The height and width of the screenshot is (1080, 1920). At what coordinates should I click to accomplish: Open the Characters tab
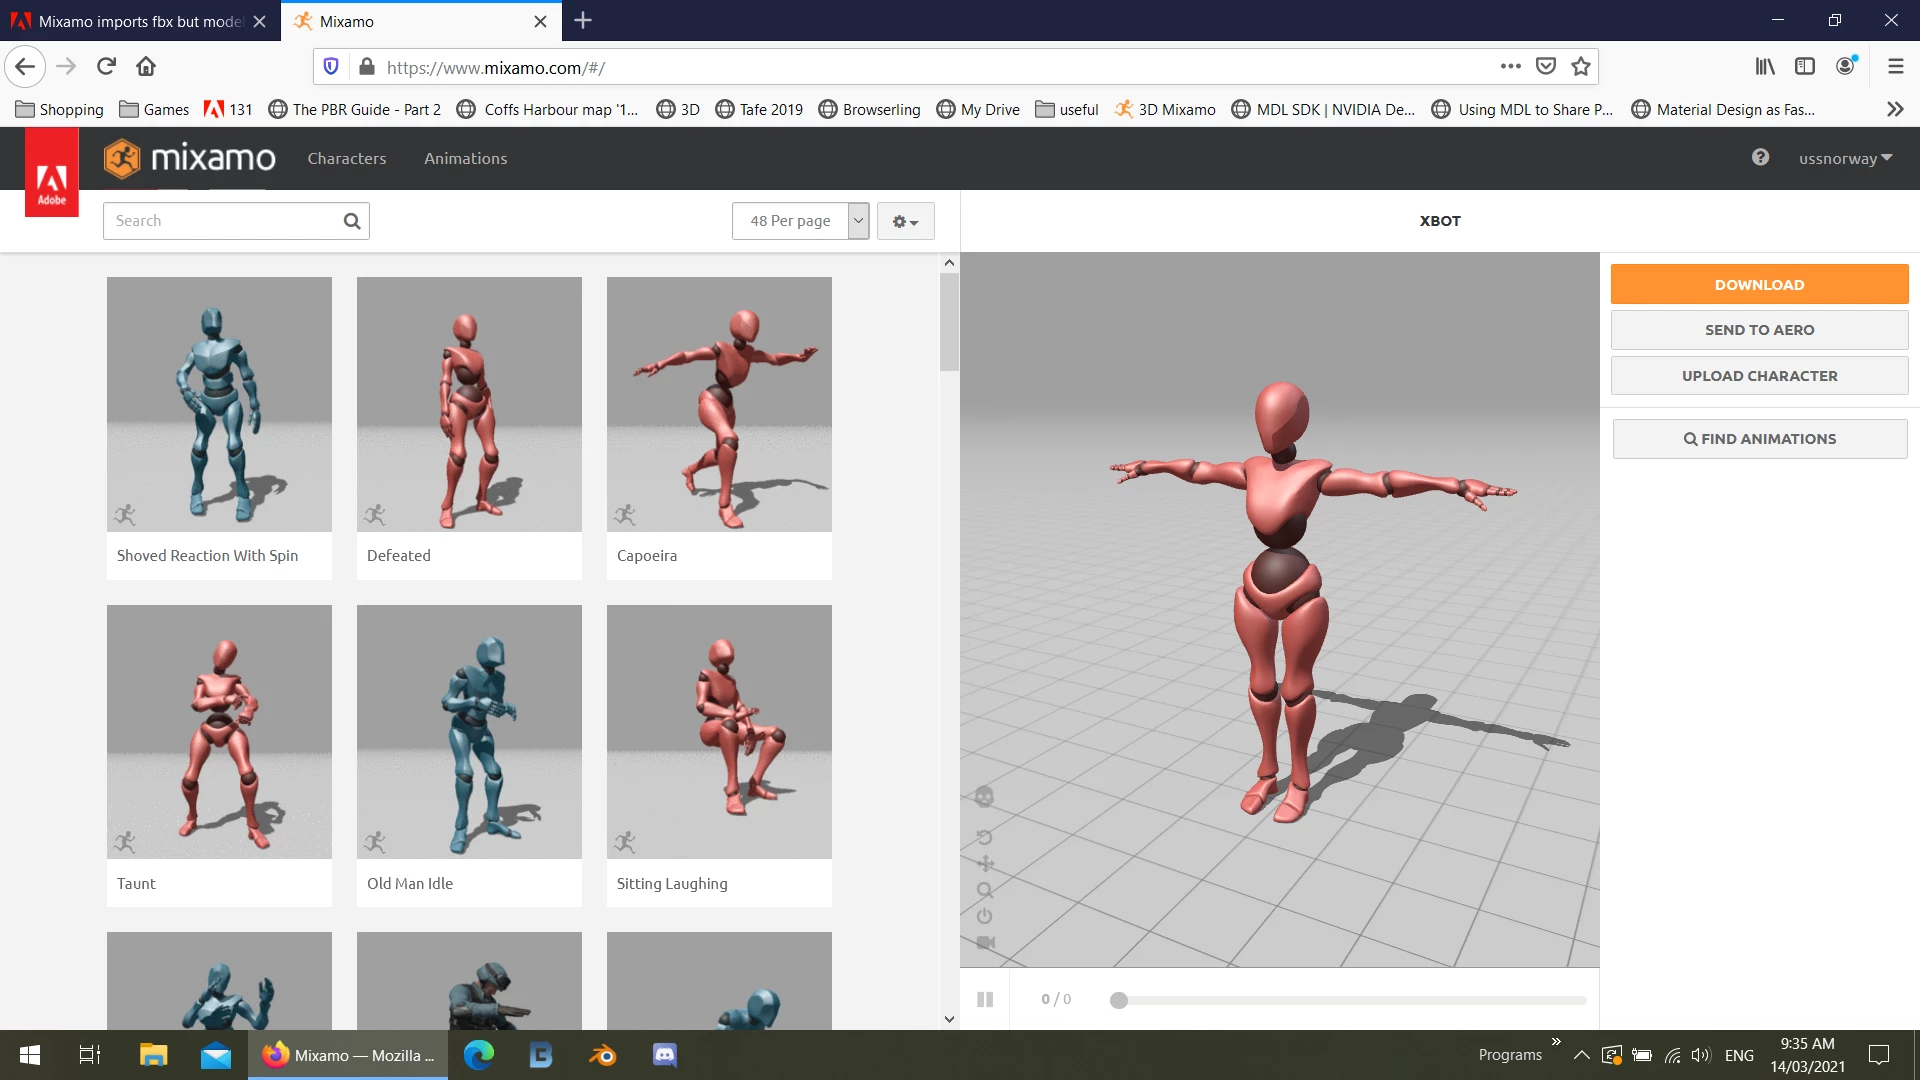coord(346,158)
